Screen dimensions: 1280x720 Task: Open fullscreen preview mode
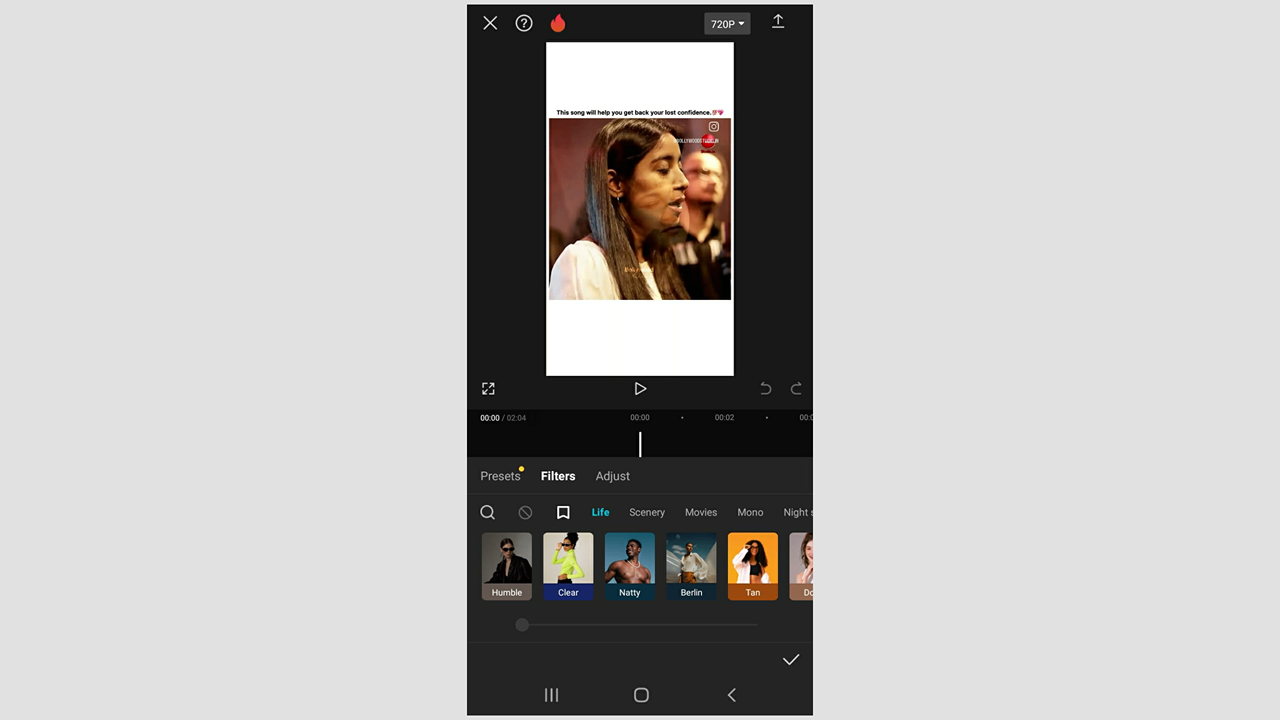click(x=488, y=388)
